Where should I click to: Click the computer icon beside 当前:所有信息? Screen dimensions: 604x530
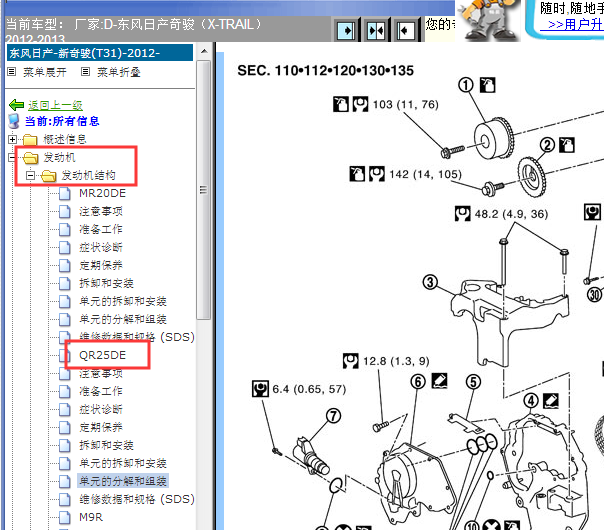[14, 121]
